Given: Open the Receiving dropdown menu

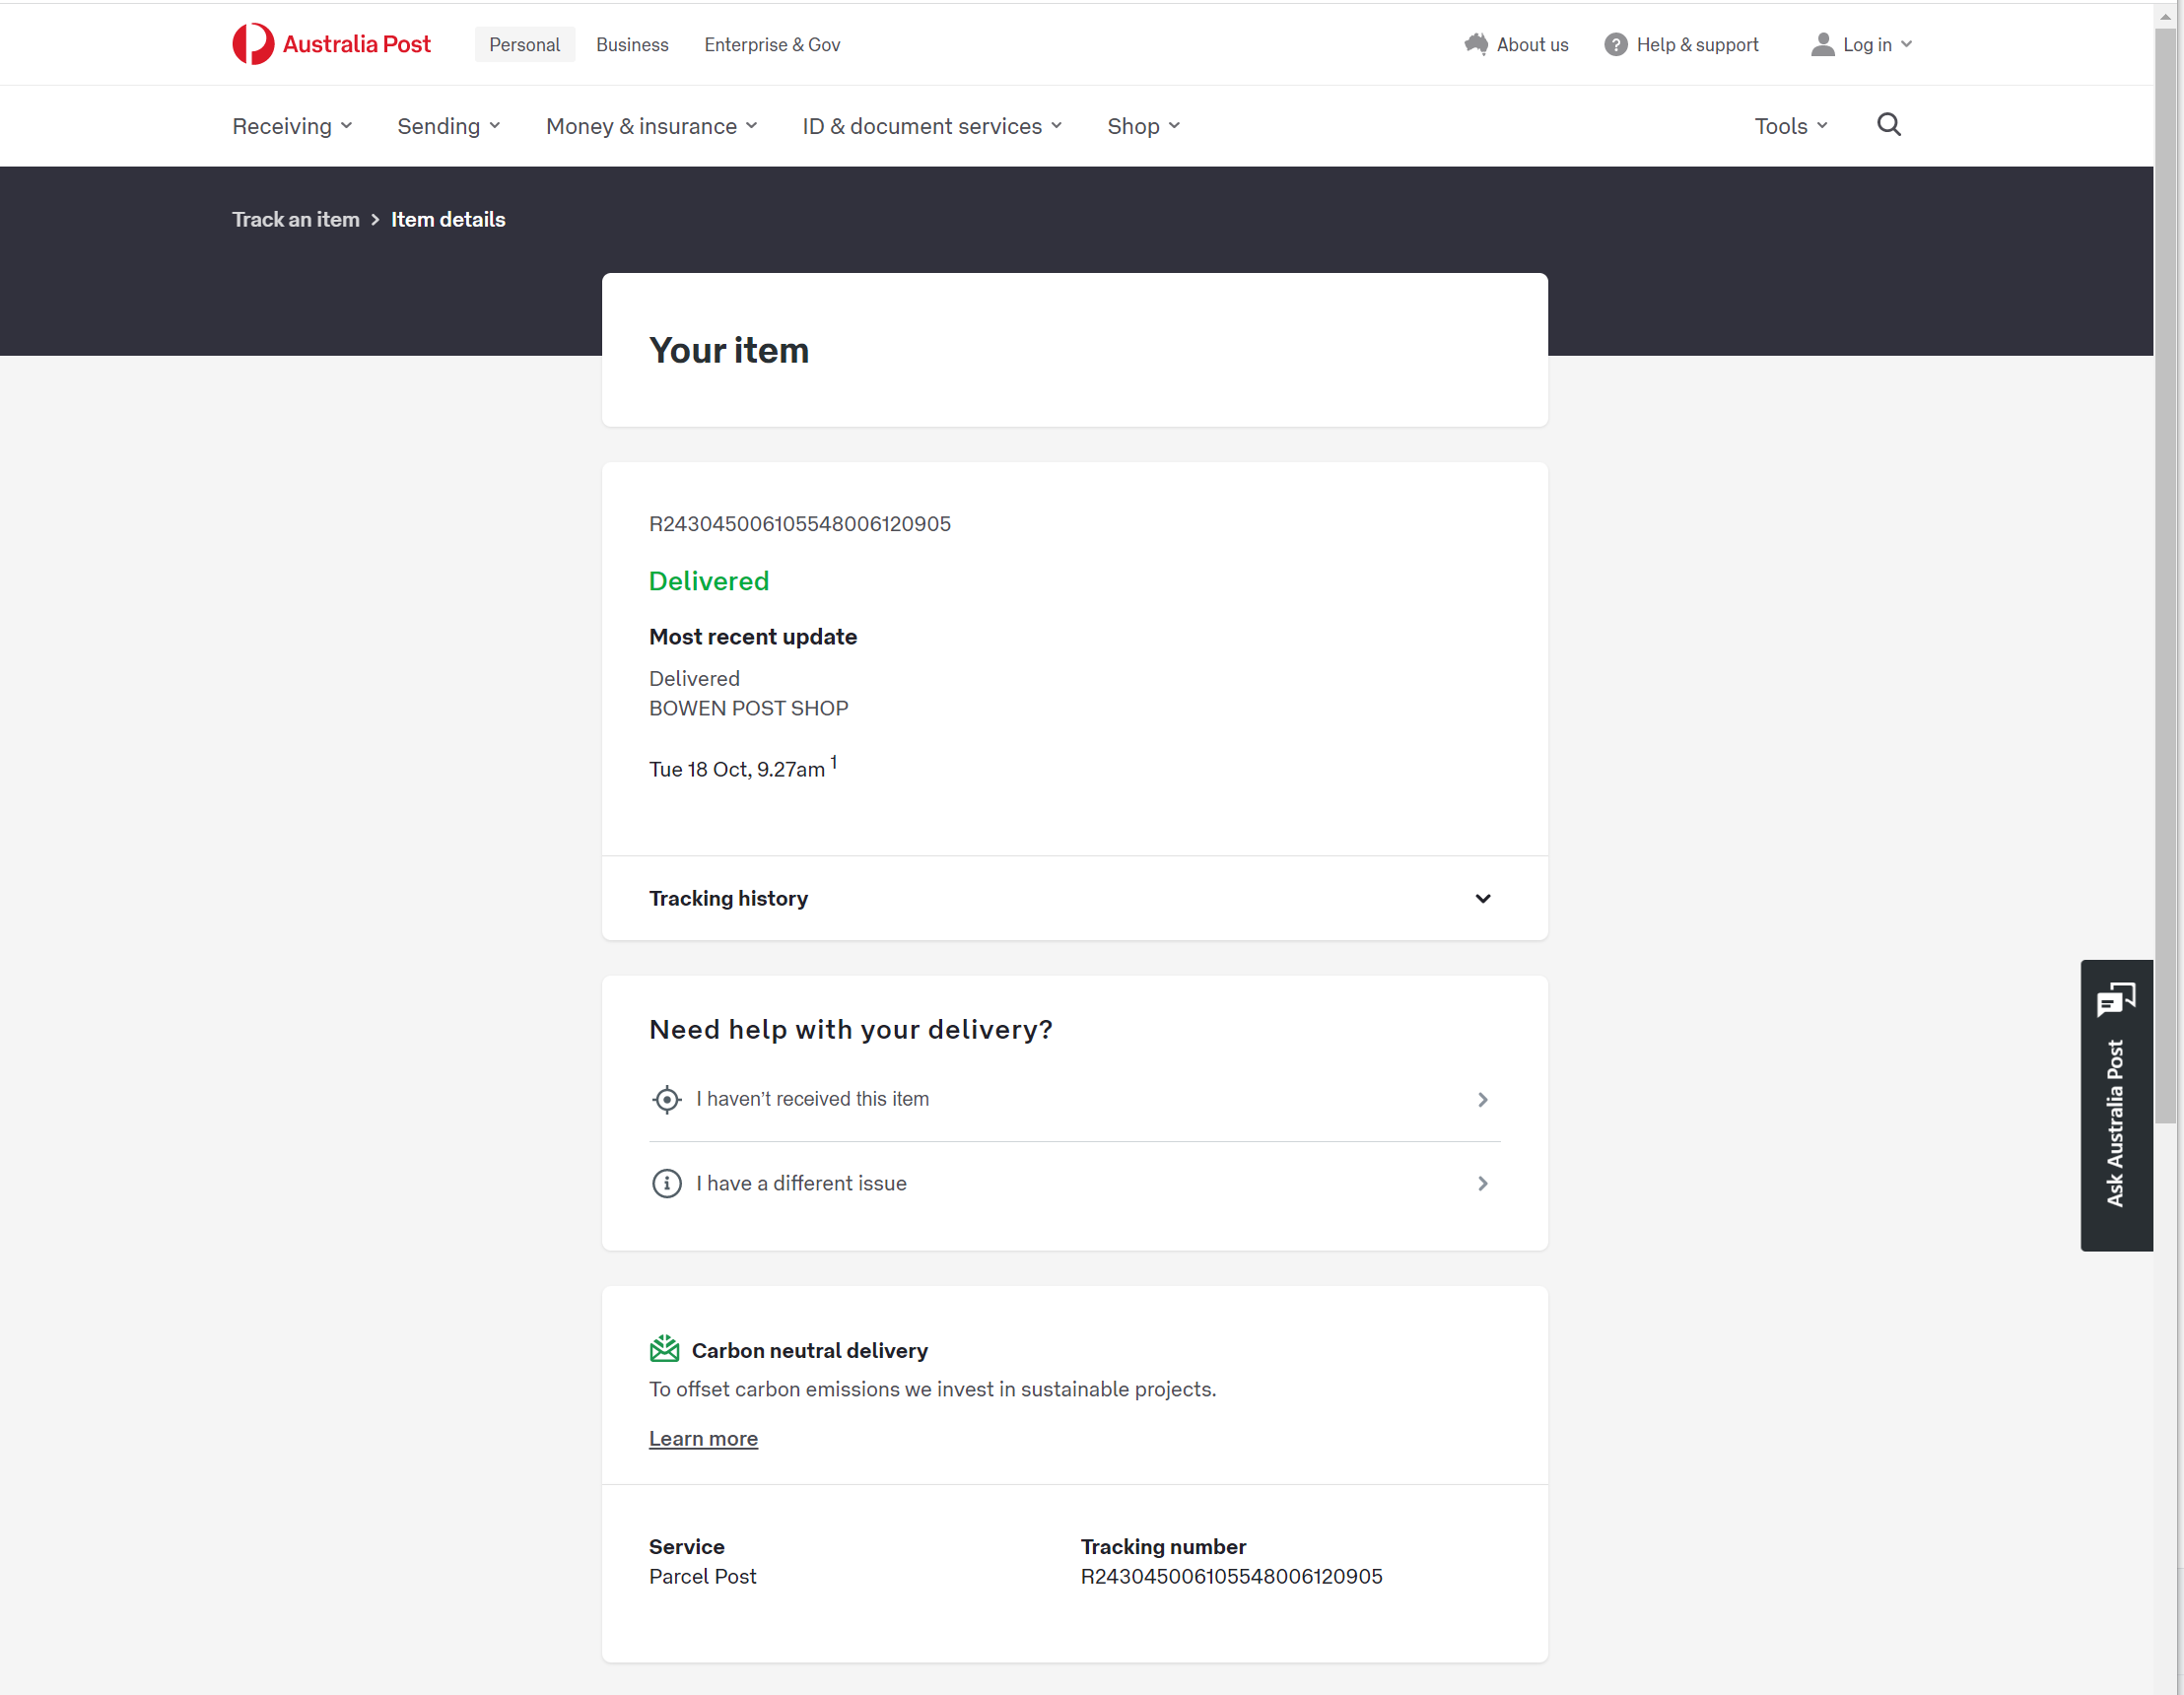Looking at the screenshot, I should tap(292, 126).
